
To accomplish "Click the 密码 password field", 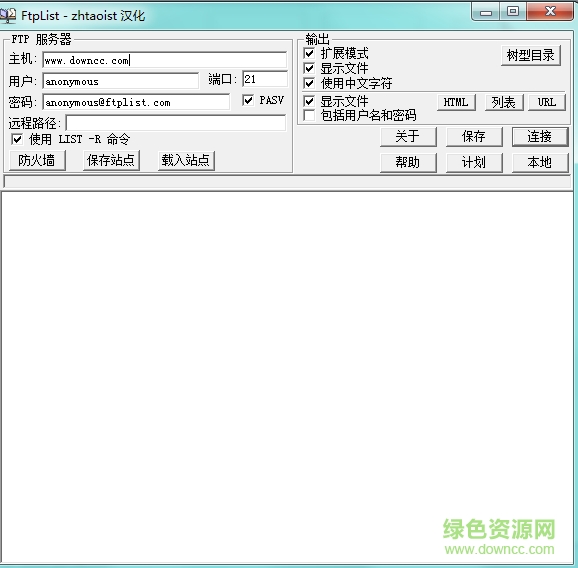I will (136, 102).
